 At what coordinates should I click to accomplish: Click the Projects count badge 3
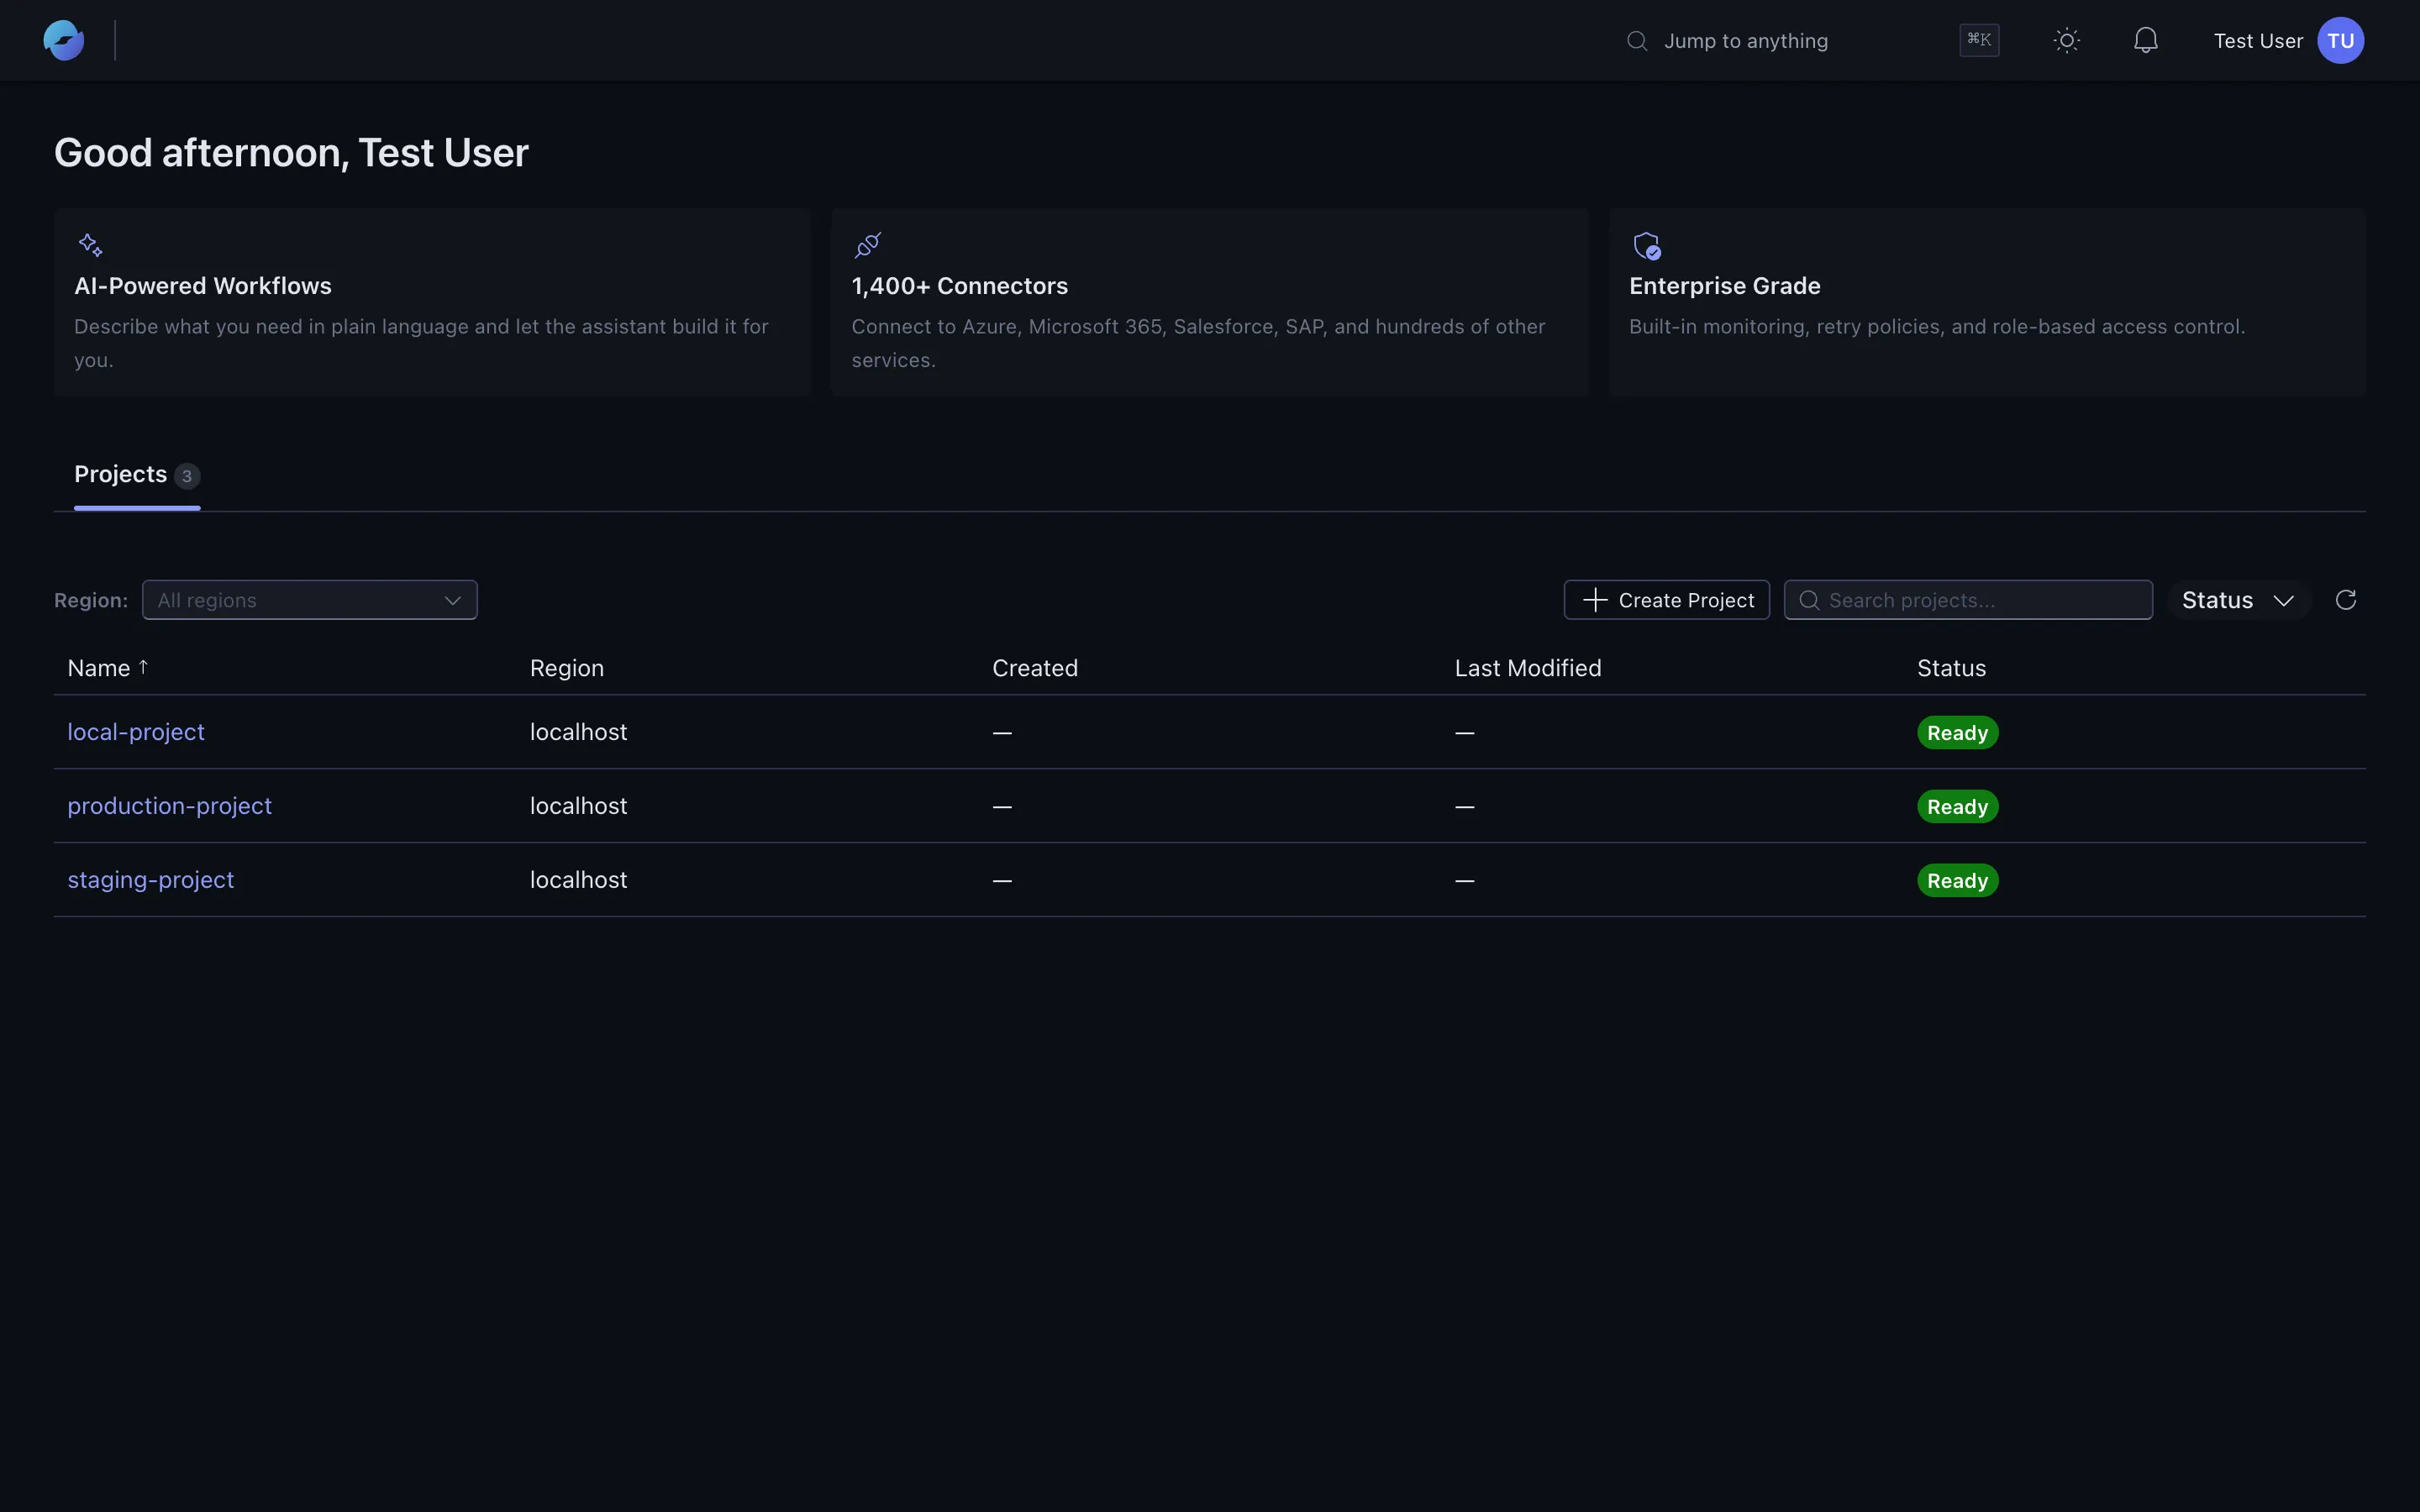tap(187, 476)
